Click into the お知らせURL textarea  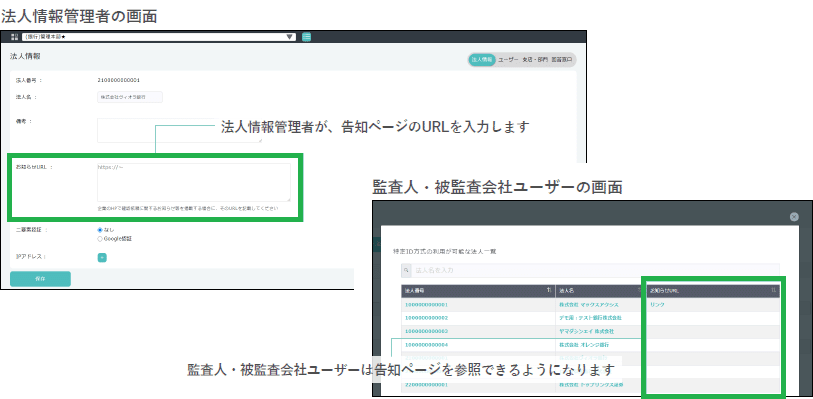coord(194,182)
